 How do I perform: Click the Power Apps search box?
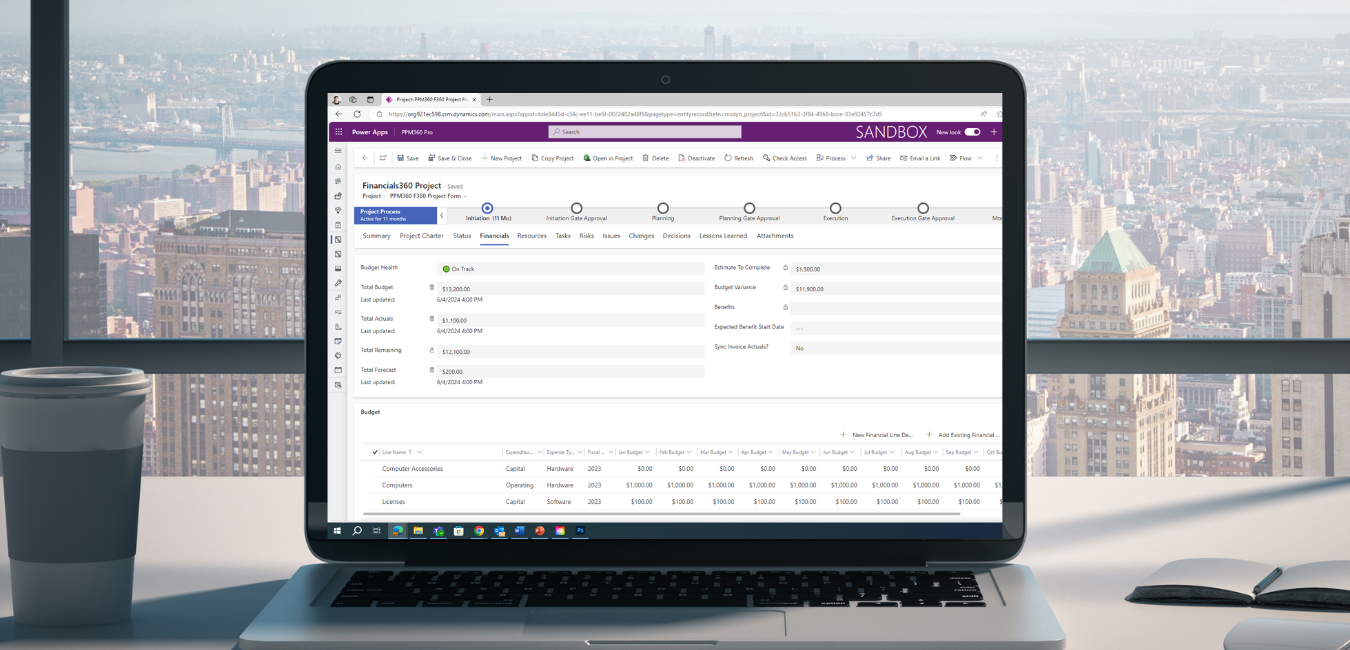point(645,132)
